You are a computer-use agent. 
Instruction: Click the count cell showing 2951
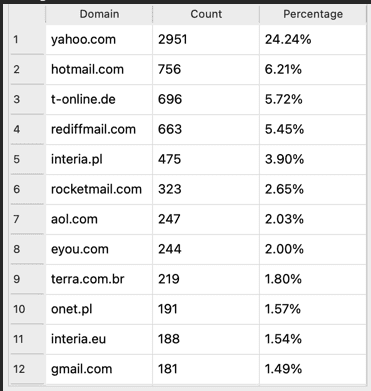coord(206,40)
